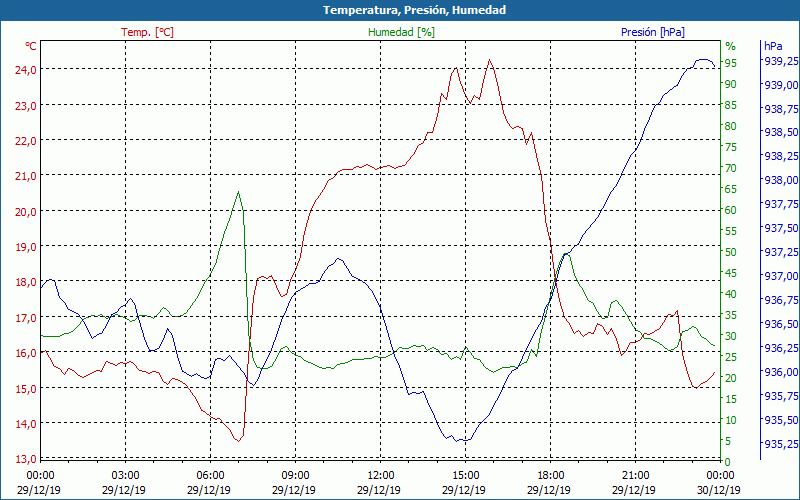800x500 pixels.
Task: Click the '60' humidity tick label
Action: click(731, 210)
